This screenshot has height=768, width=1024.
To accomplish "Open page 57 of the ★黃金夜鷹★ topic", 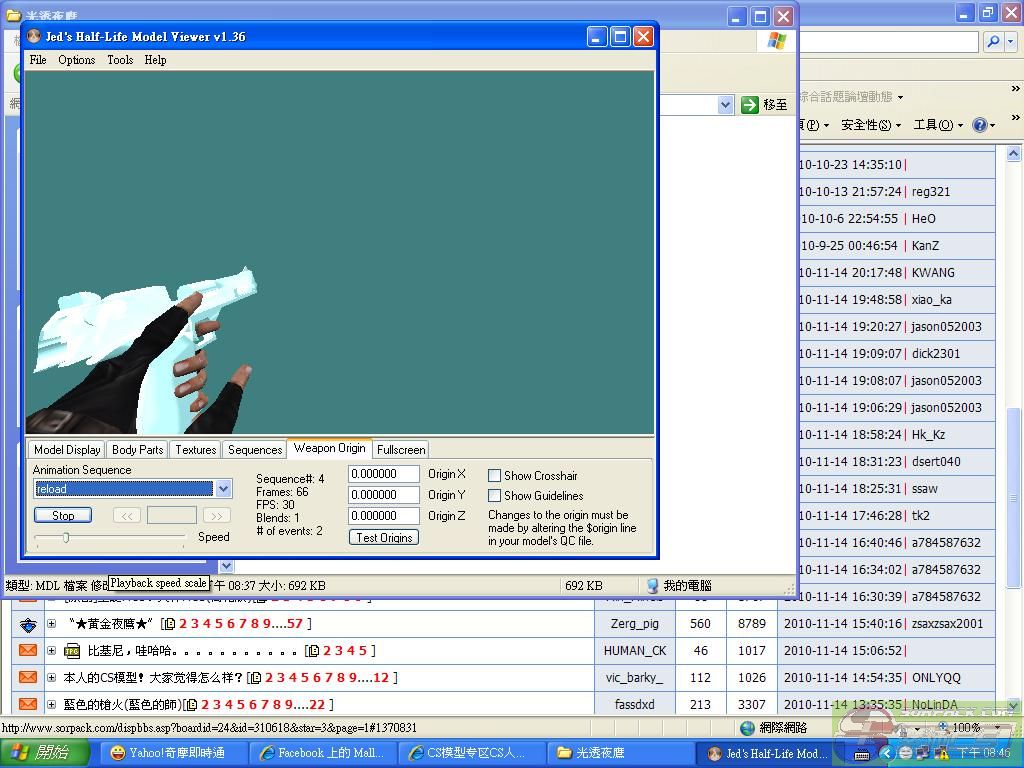I will click(295, 624).
